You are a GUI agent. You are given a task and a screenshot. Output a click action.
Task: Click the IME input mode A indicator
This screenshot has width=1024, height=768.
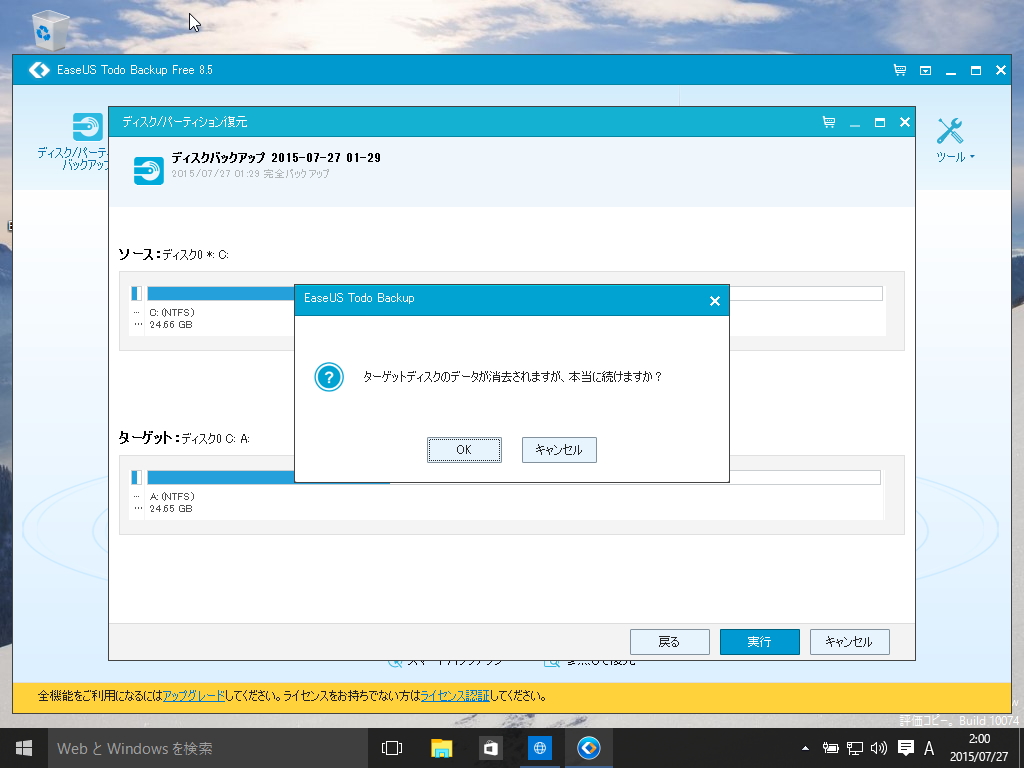pyautogui.click(x=929, y=748)
